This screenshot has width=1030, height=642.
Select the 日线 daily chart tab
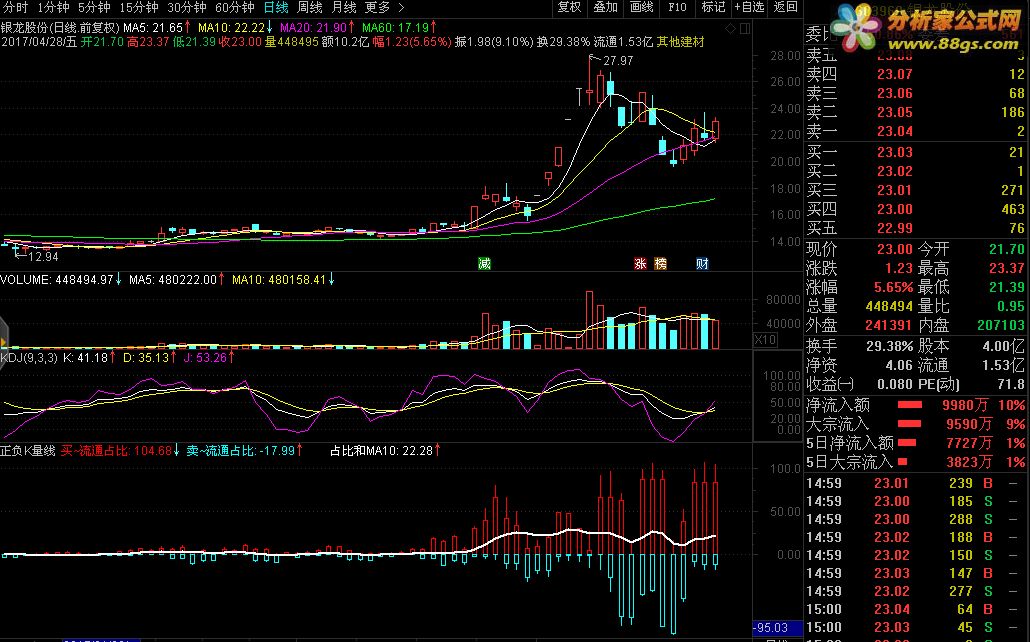tap(276, 8)
